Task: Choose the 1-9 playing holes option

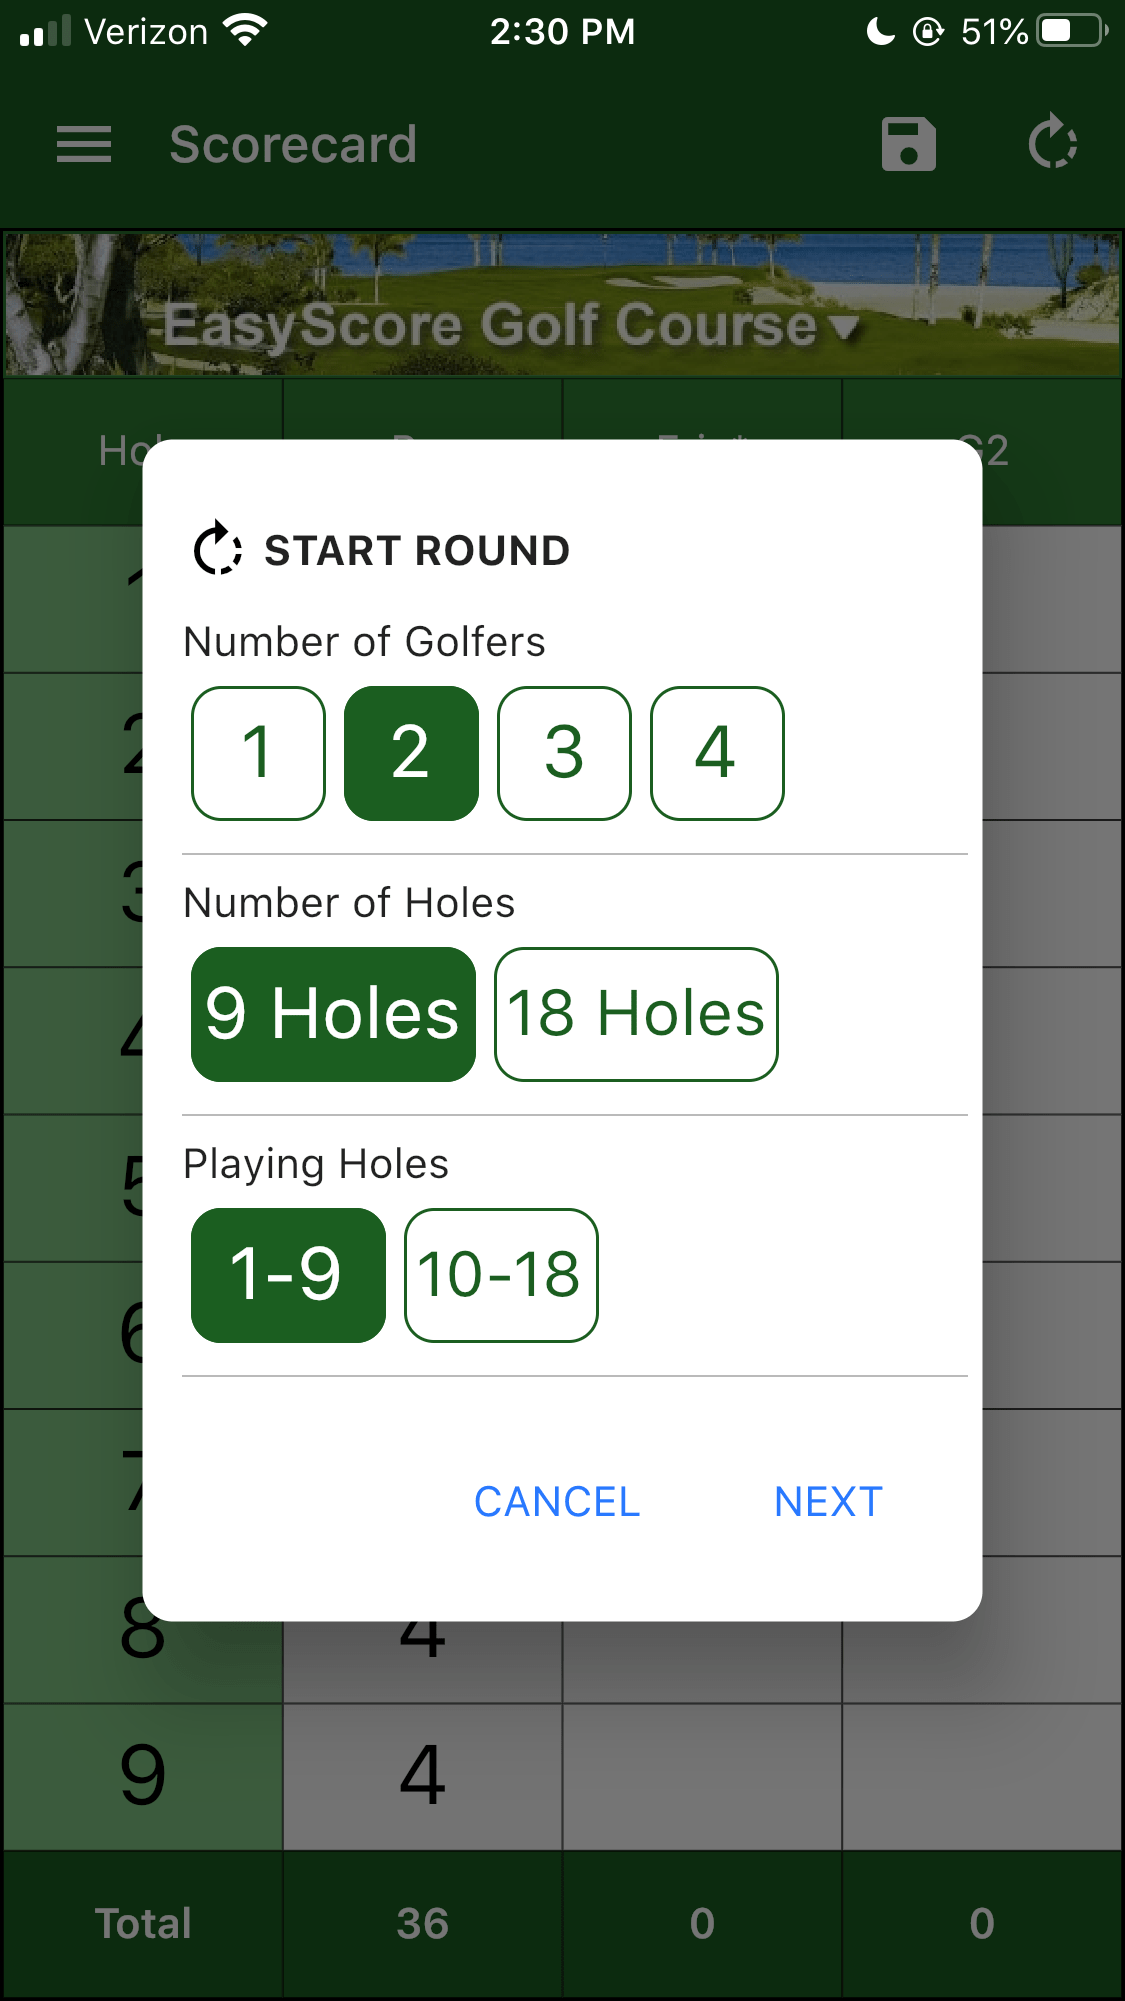Action: (x=287, y=1273)
